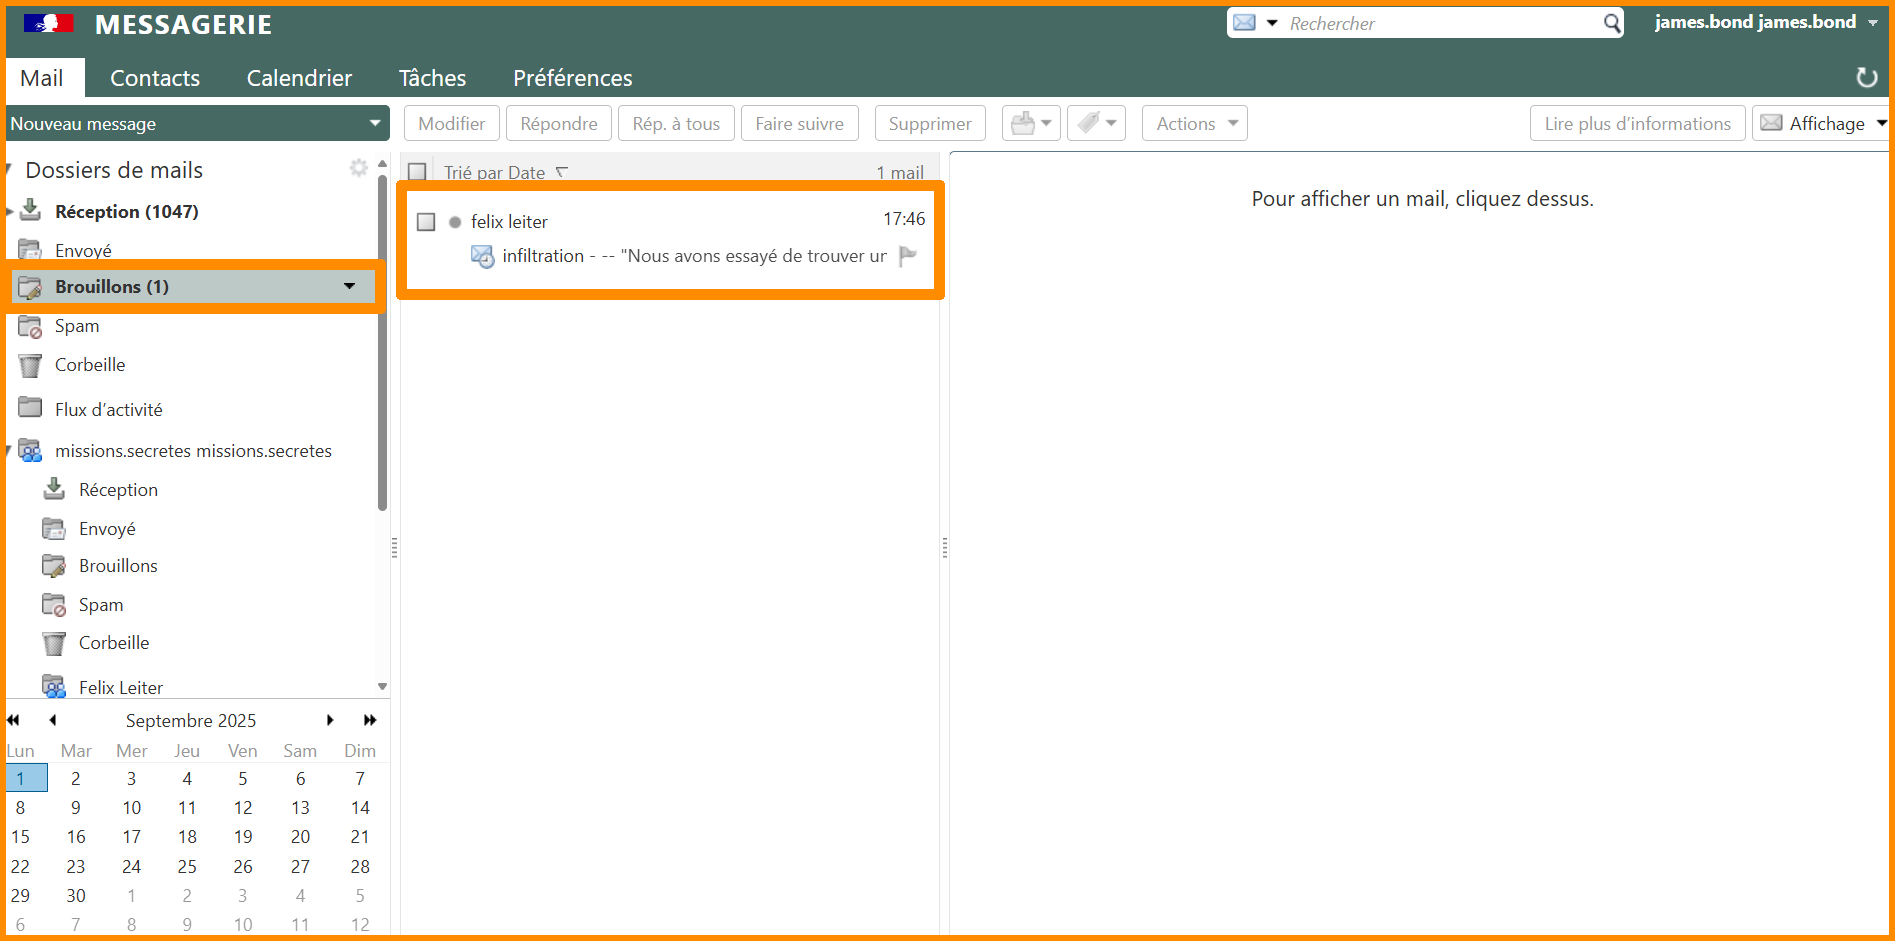The image size is (1895, 941).
Task: Open the tag toolbar icon
Action: [x=1096, y=123]
